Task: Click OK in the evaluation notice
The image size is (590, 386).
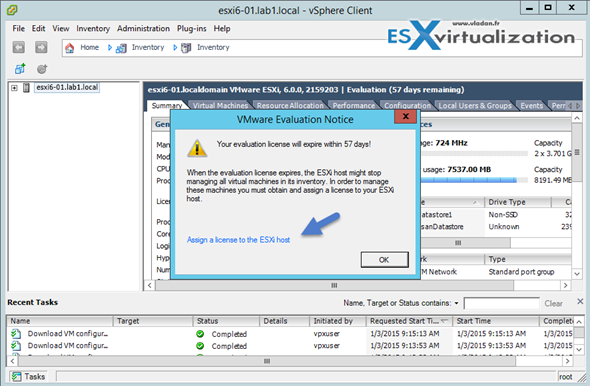Action: (x=384, y=260)
